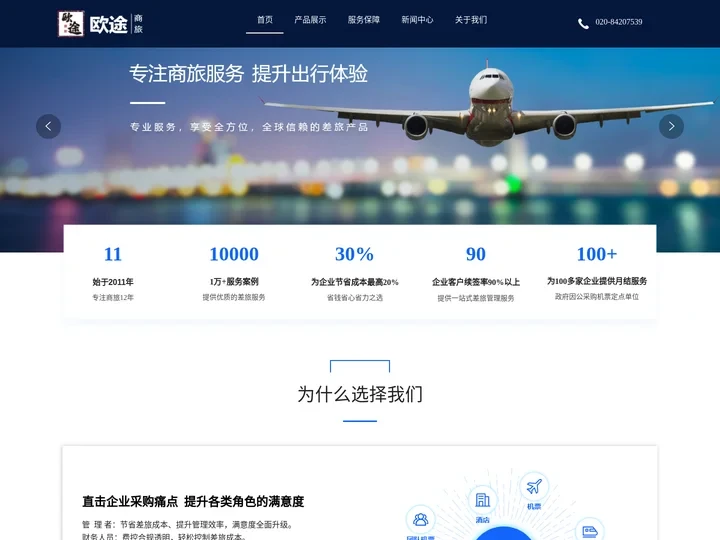Viewport: 720px width, 540px height.
Task: Click the 欧途 seal logo image
Action: pos(71,24)
